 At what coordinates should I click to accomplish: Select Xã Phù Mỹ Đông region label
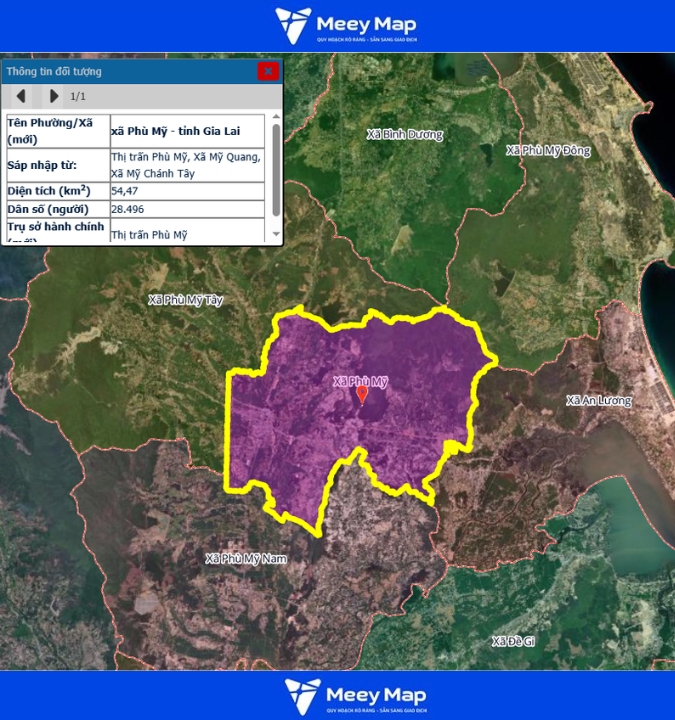pyautogui.click(x=548, y=150)
